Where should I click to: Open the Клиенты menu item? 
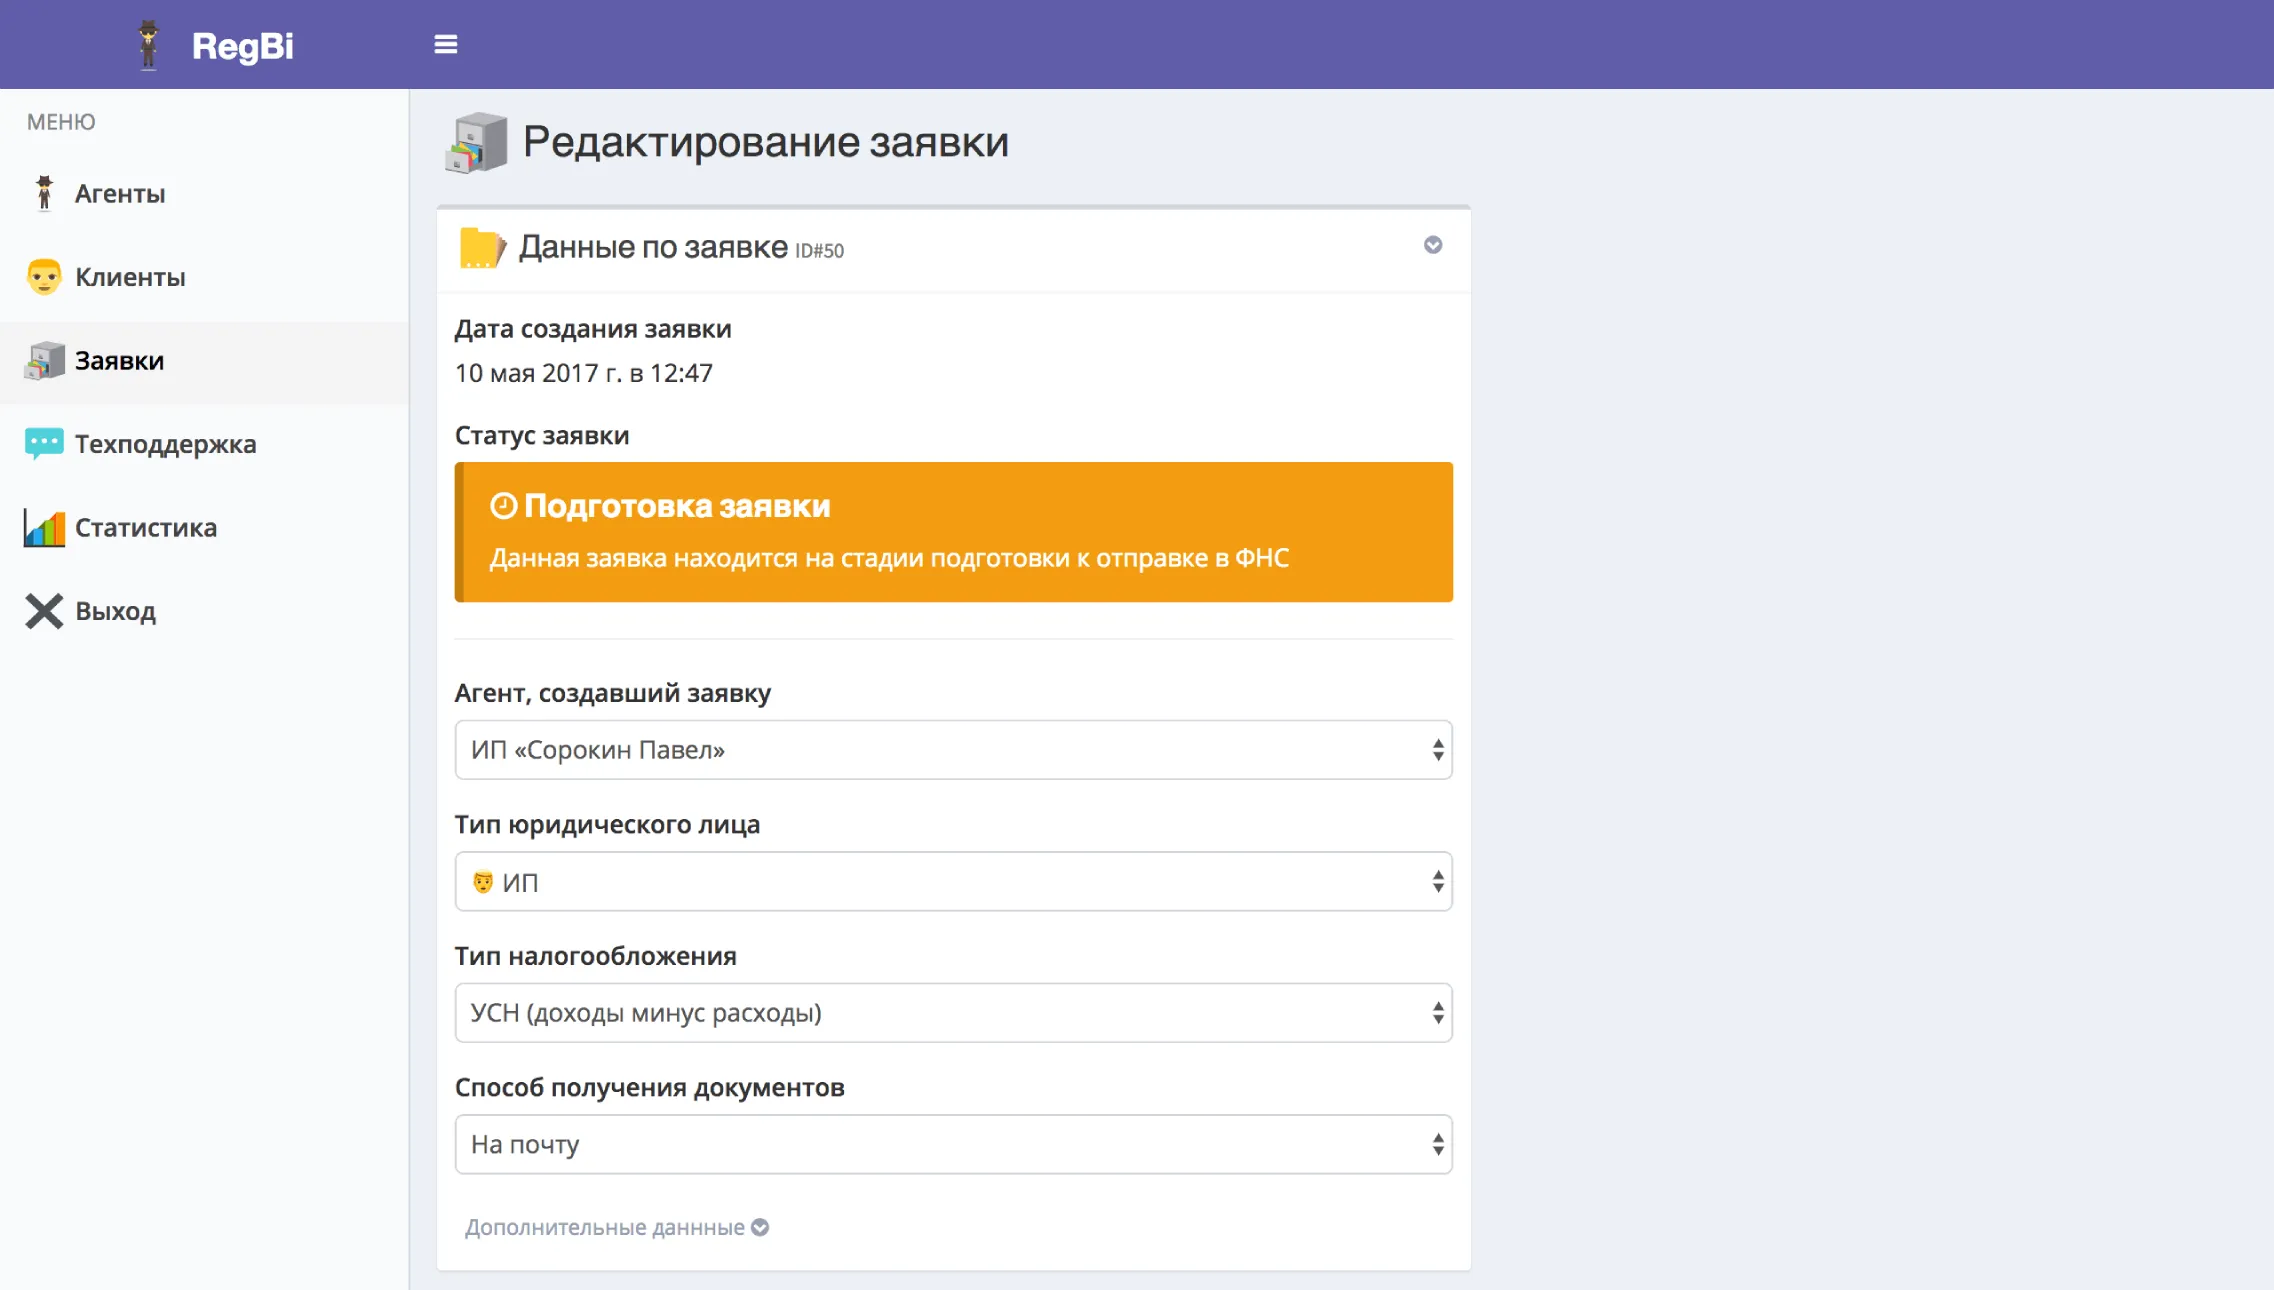coord(130,277)
